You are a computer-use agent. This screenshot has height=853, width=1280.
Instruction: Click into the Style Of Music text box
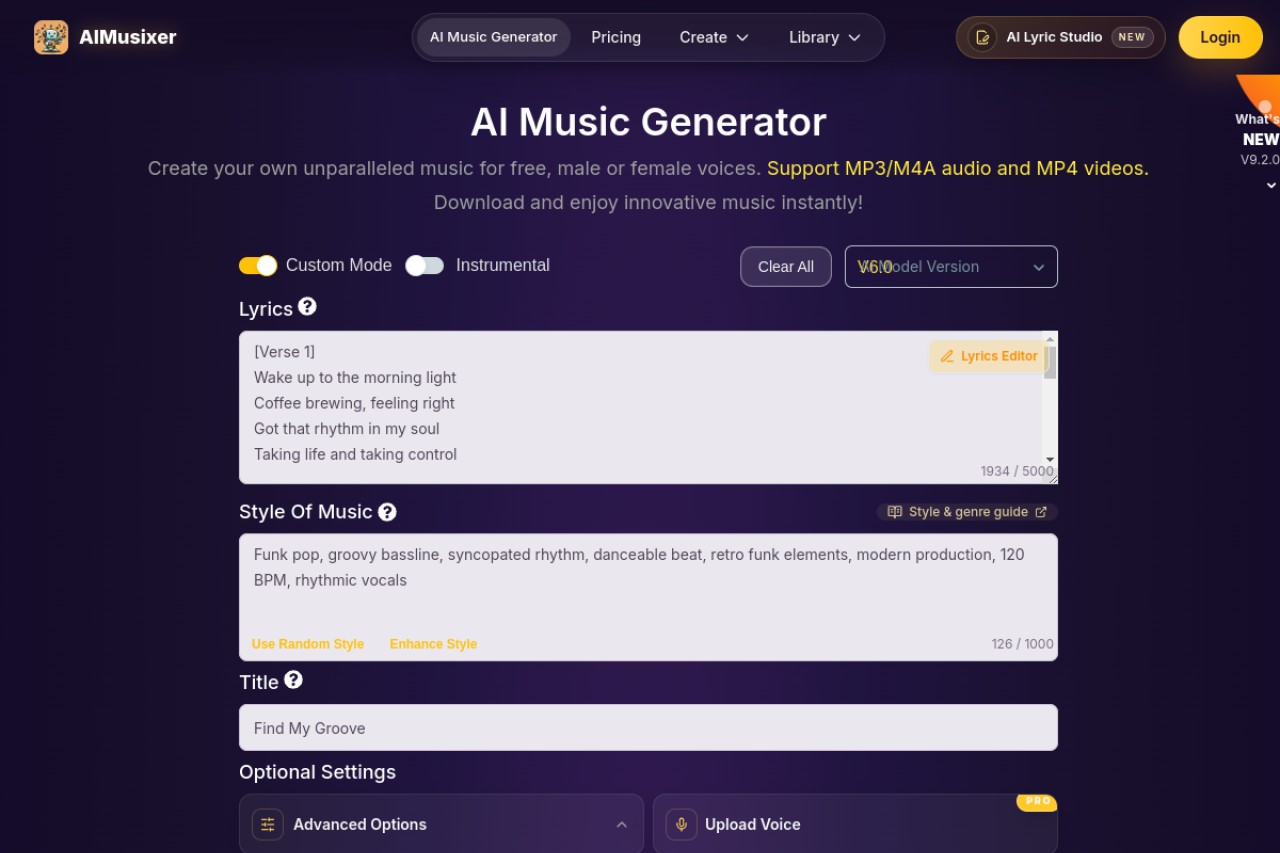coord(648,597)
